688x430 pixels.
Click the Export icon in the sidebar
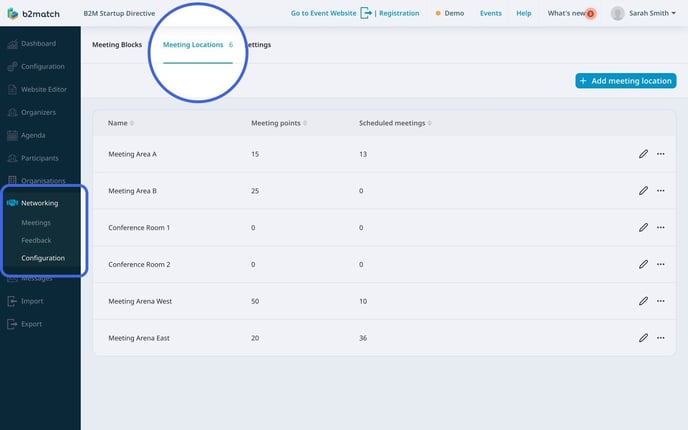coord(12,324)
